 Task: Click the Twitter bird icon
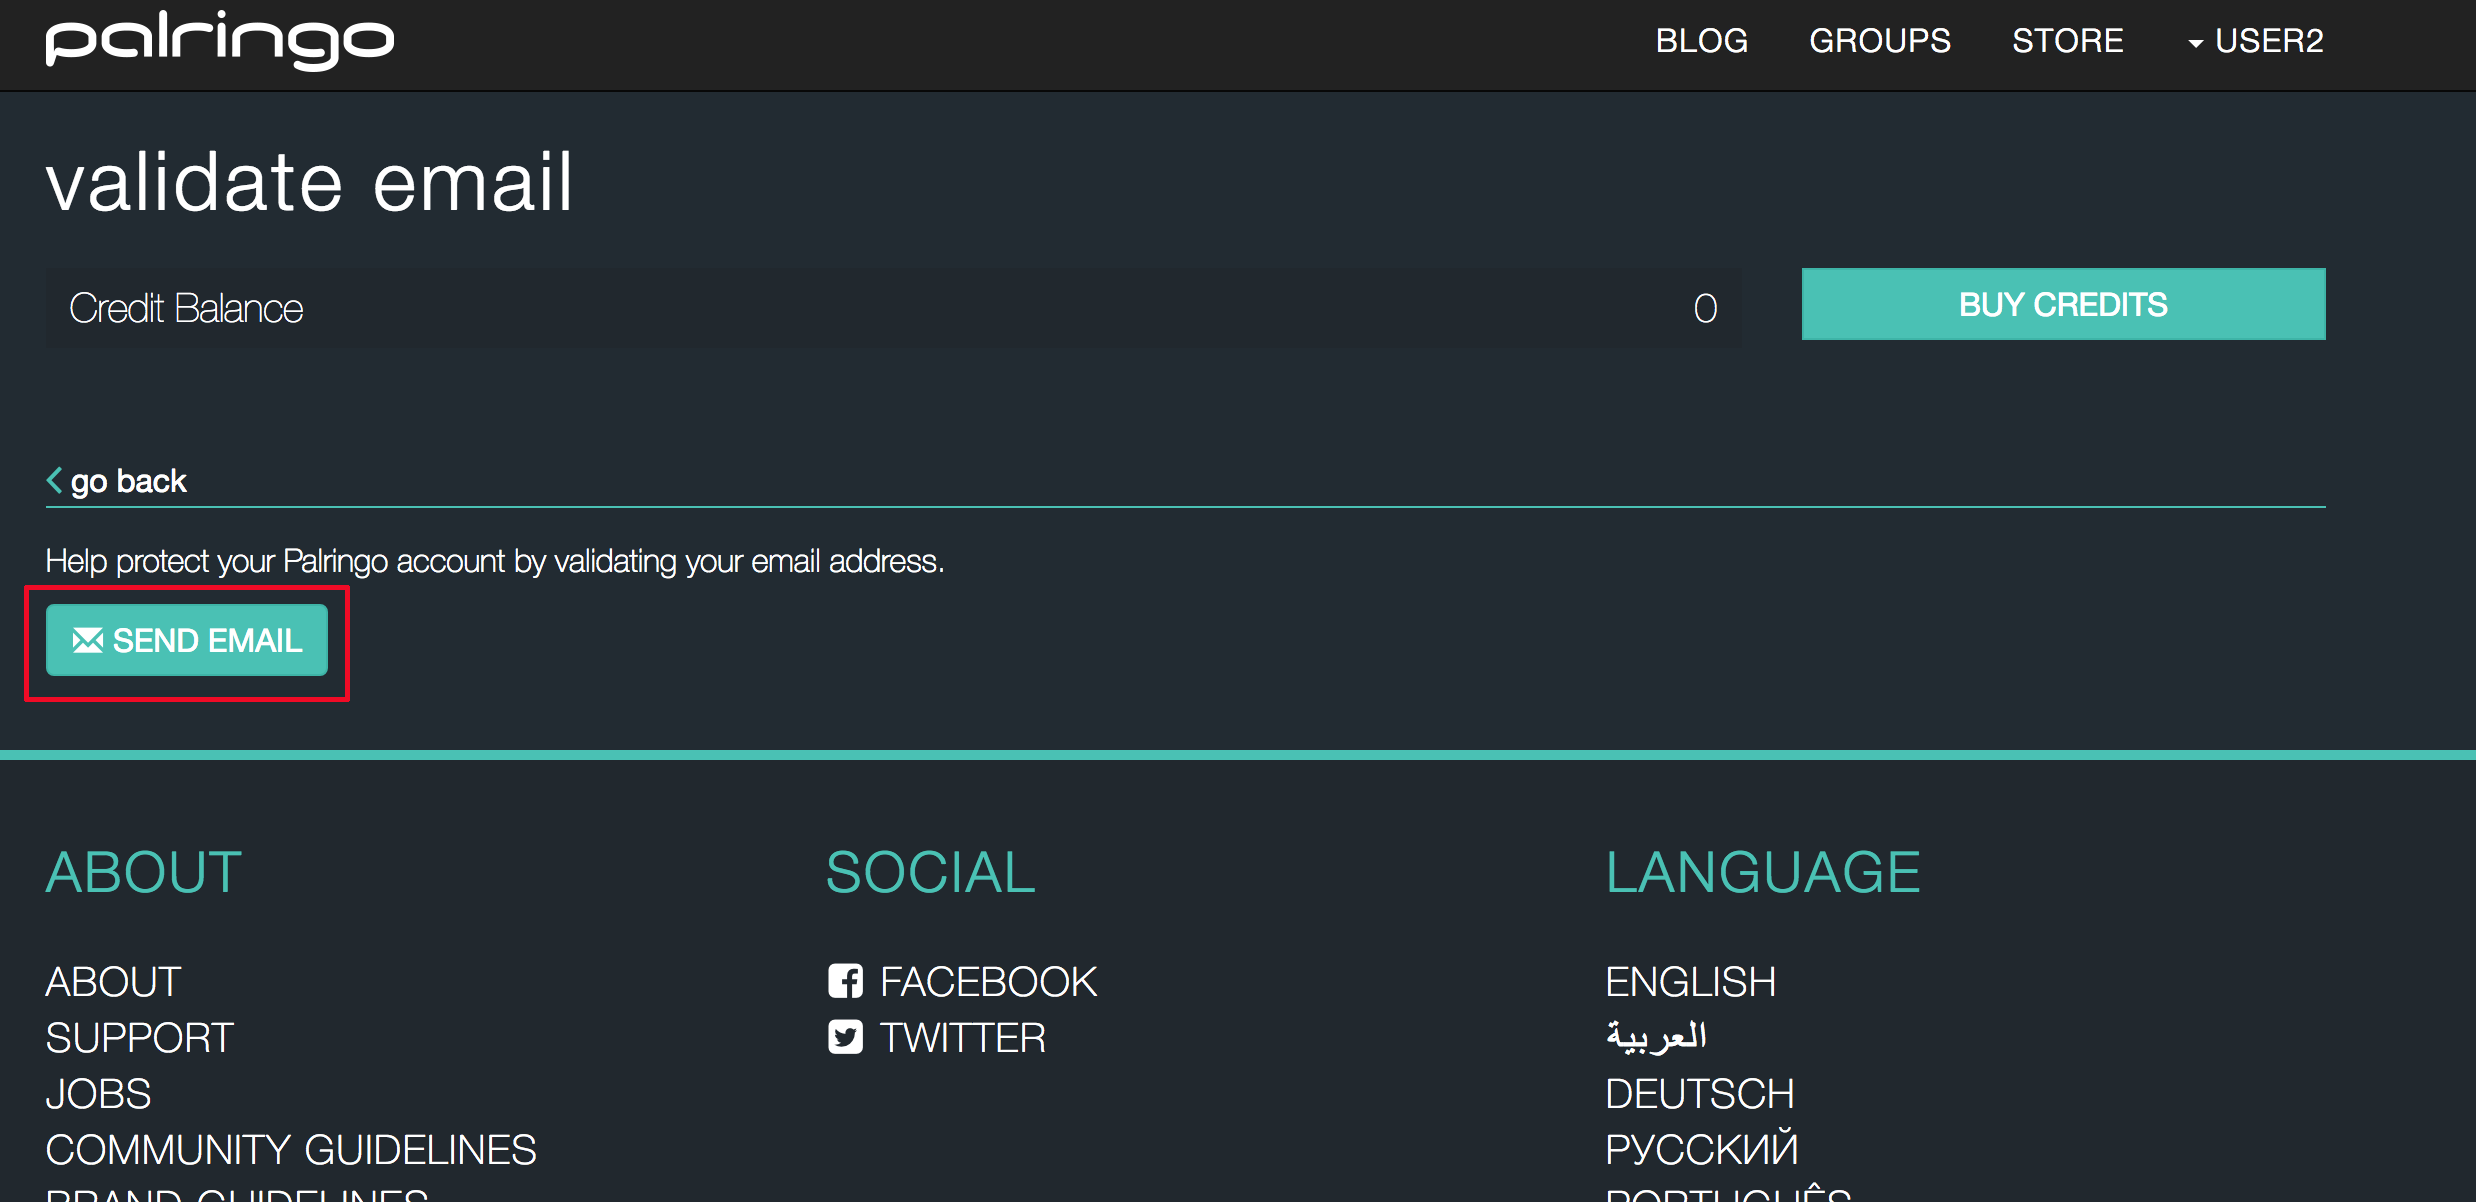click(845, 1037)
